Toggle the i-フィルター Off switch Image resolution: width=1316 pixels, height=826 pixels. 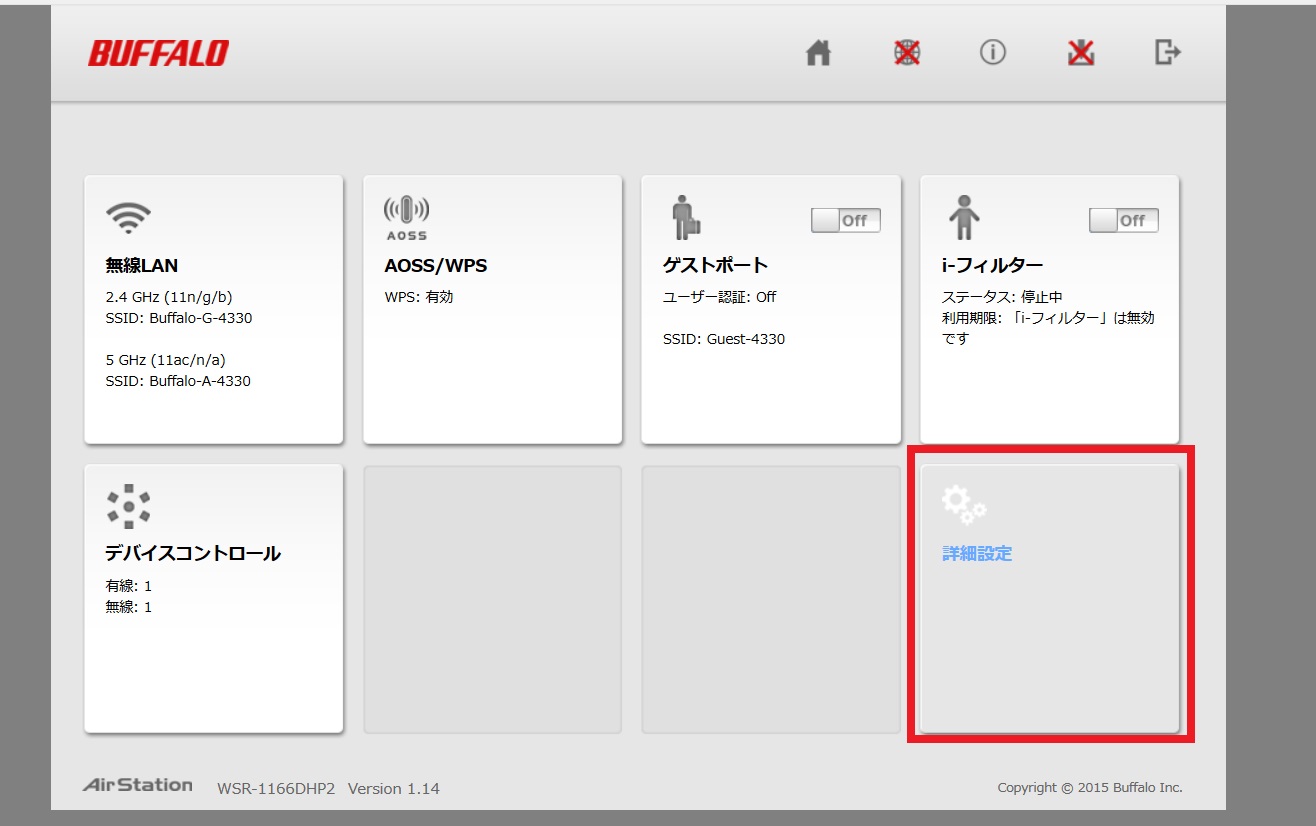[x=1124, y=221]
